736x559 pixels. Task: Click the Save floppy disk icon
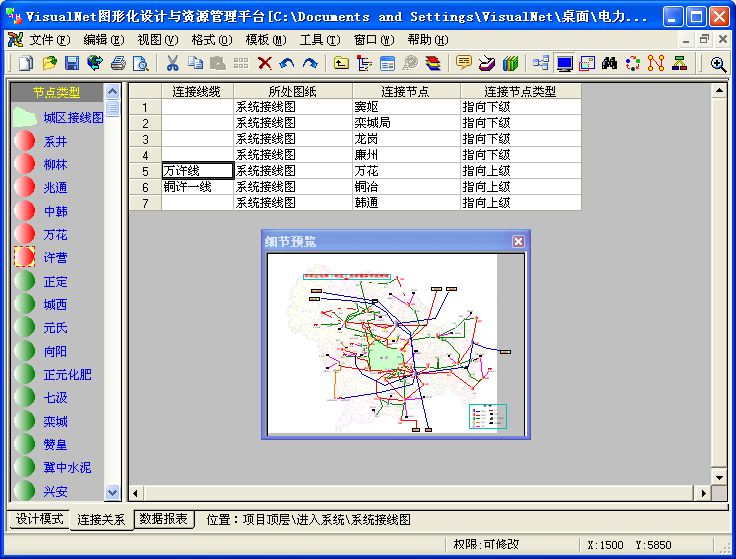pos(72,63)
